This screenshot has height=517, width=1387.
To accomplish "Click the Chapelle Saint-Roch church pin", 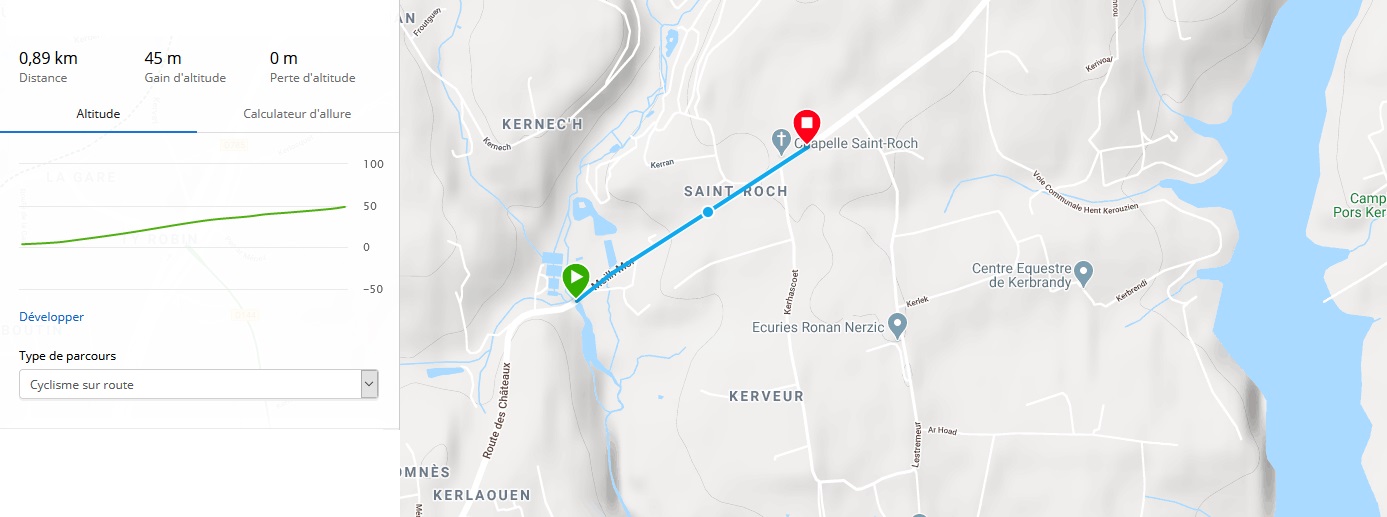I will 783,142.
